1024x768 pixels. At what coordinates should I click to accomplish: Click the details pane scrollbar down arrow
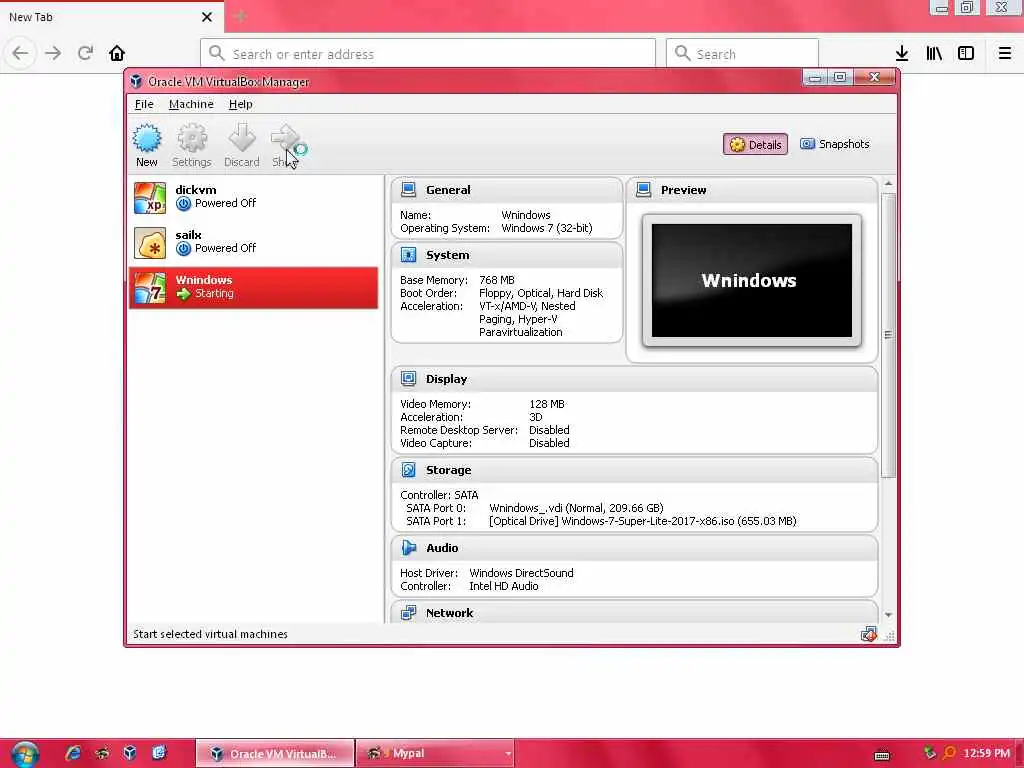888,615
